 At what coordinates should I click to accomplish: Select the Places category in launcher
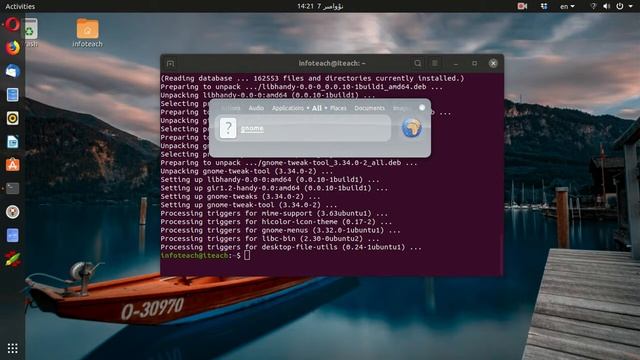tap(338, 108)
